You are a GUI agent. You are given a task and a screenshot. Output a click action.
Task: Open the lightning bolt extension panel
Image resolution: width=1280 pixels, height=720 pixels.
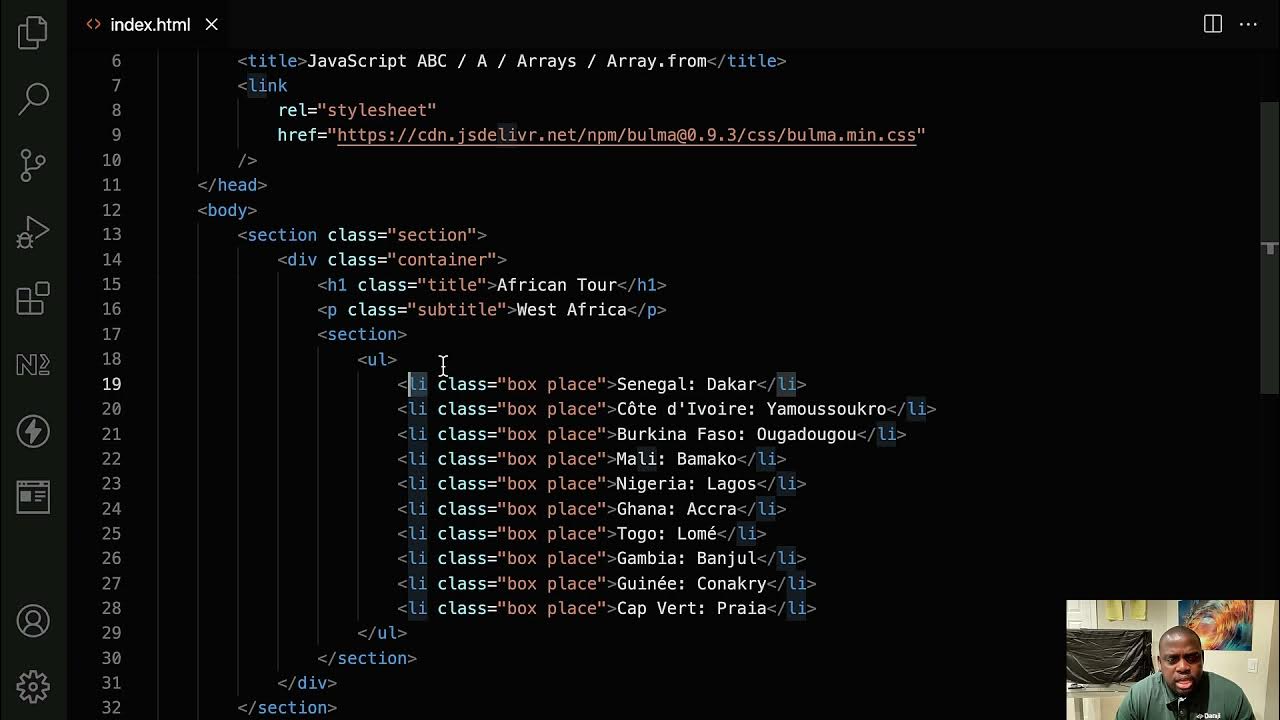(x=33, y=431)
